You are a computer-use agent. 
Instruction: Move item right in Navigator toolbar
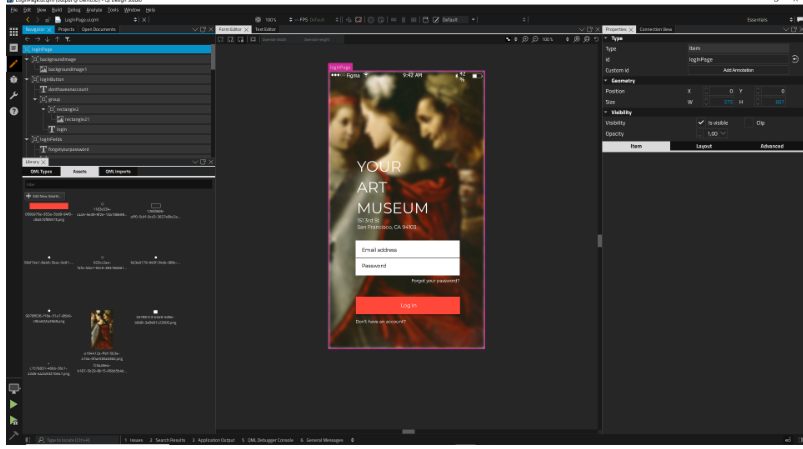[x=37, y=39]
